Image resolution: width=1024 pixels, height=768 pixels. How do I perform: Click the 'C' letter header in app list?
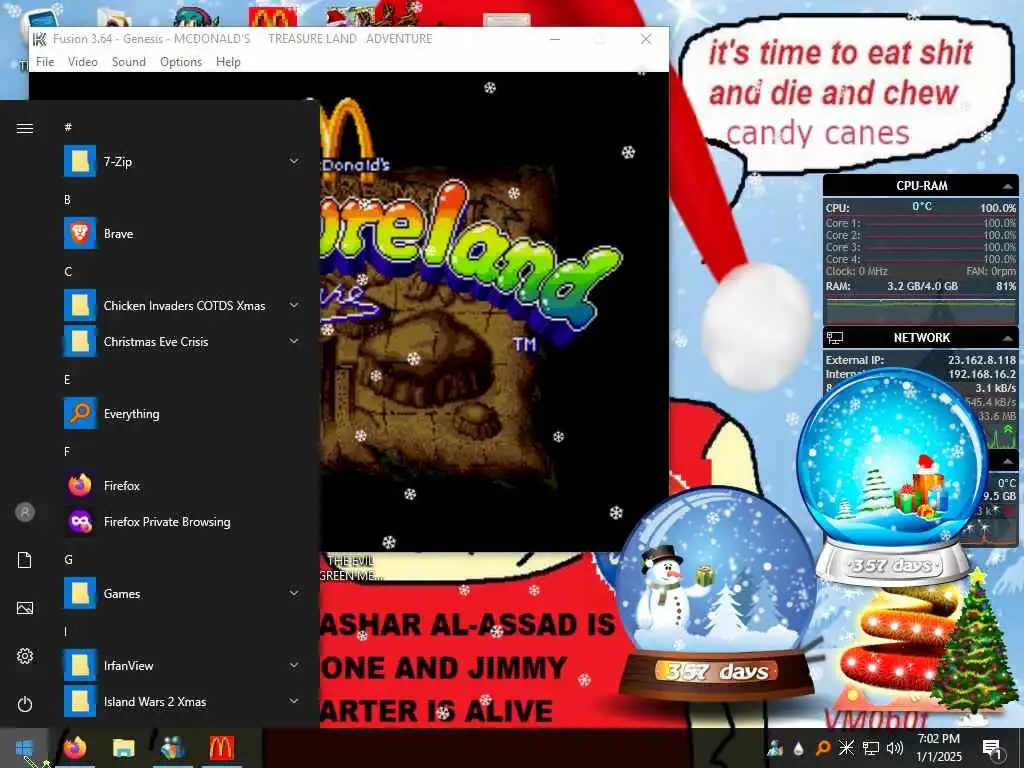pos(68,272)
